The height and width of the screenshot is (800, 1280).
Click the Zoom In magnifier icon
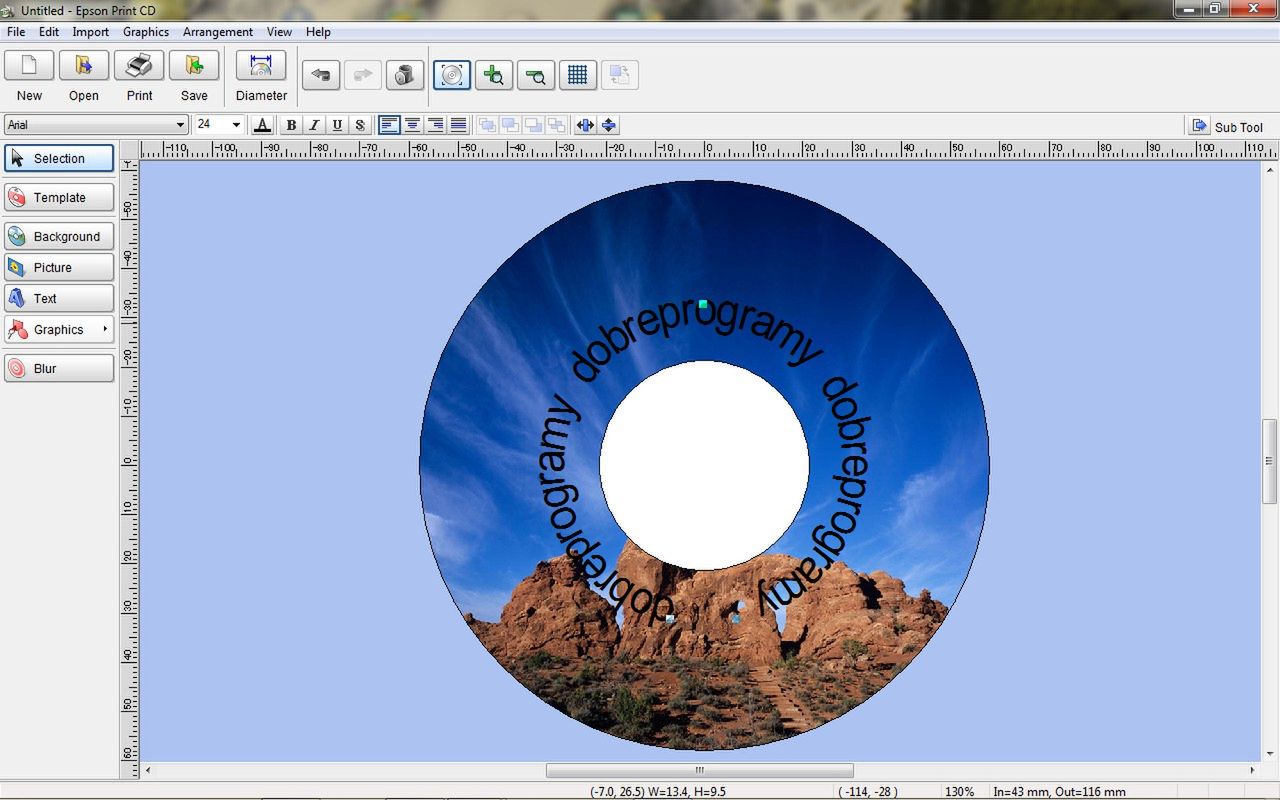pos(494,75)
